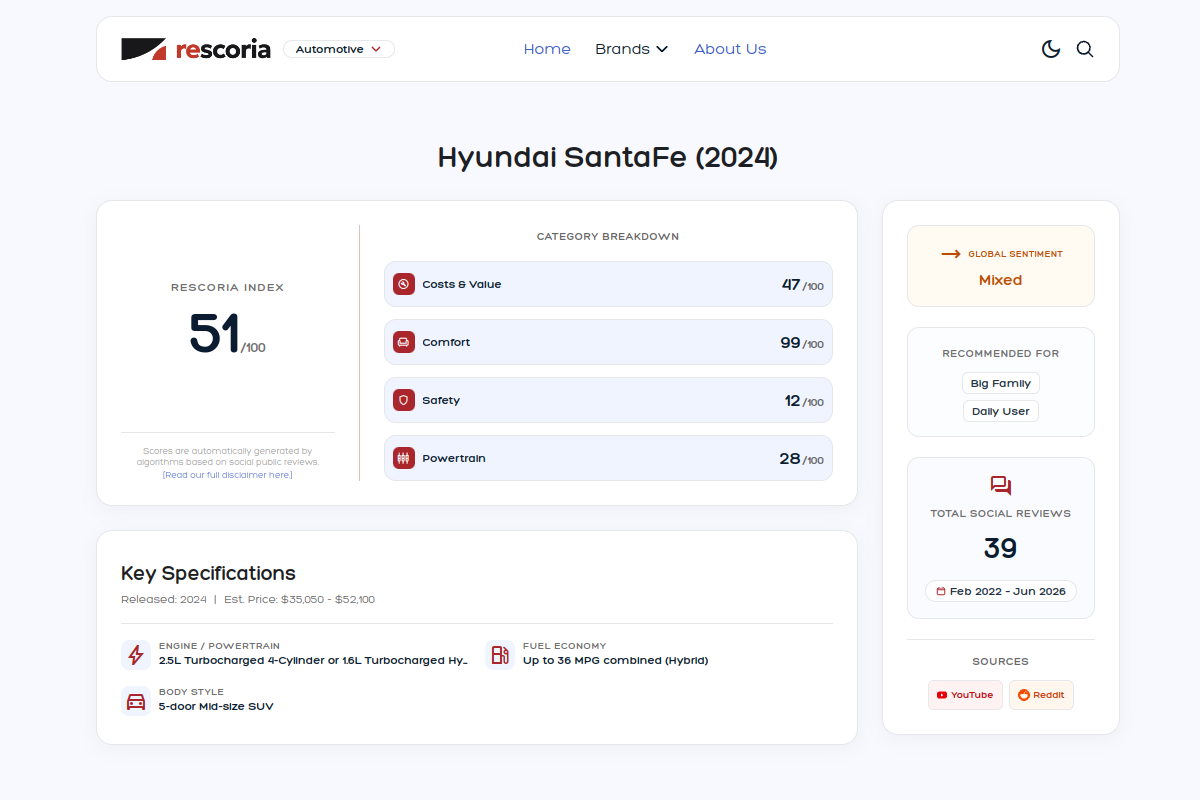The image size is (1200, 800).
Task: Select the Daily User tag
Action: point(1001,411)
